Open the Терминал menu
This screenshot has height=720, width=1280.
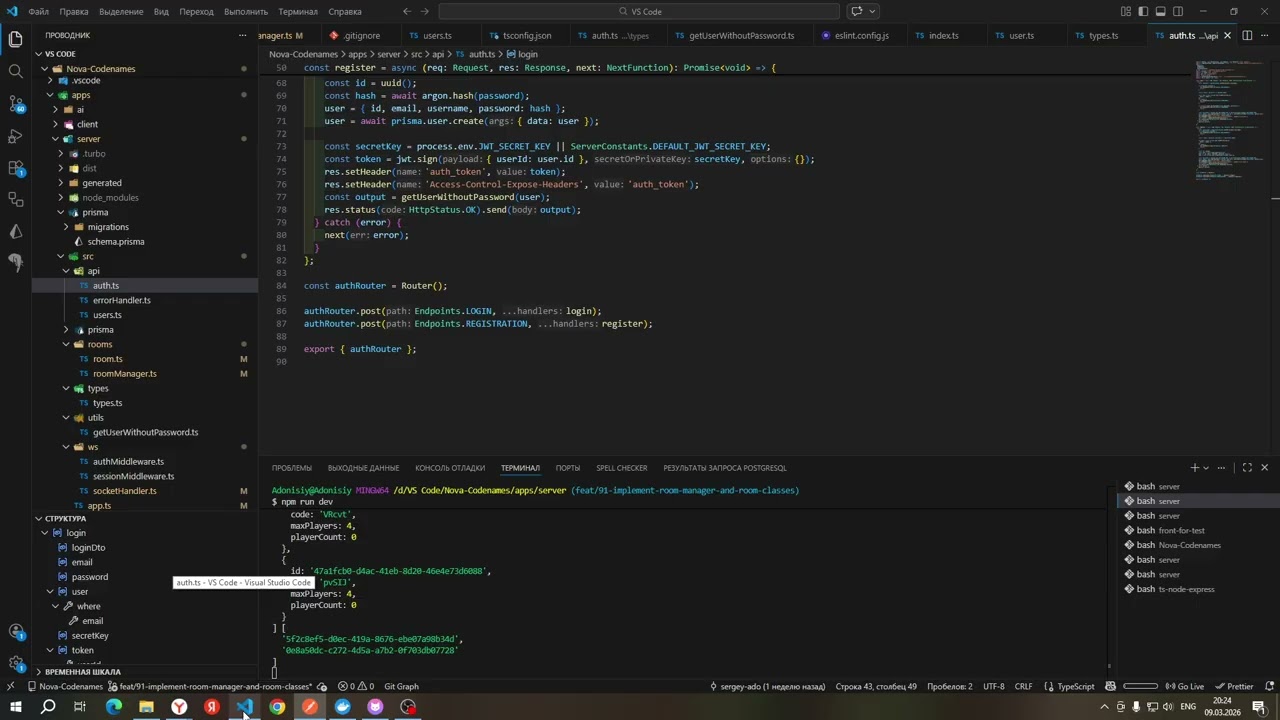298,11
